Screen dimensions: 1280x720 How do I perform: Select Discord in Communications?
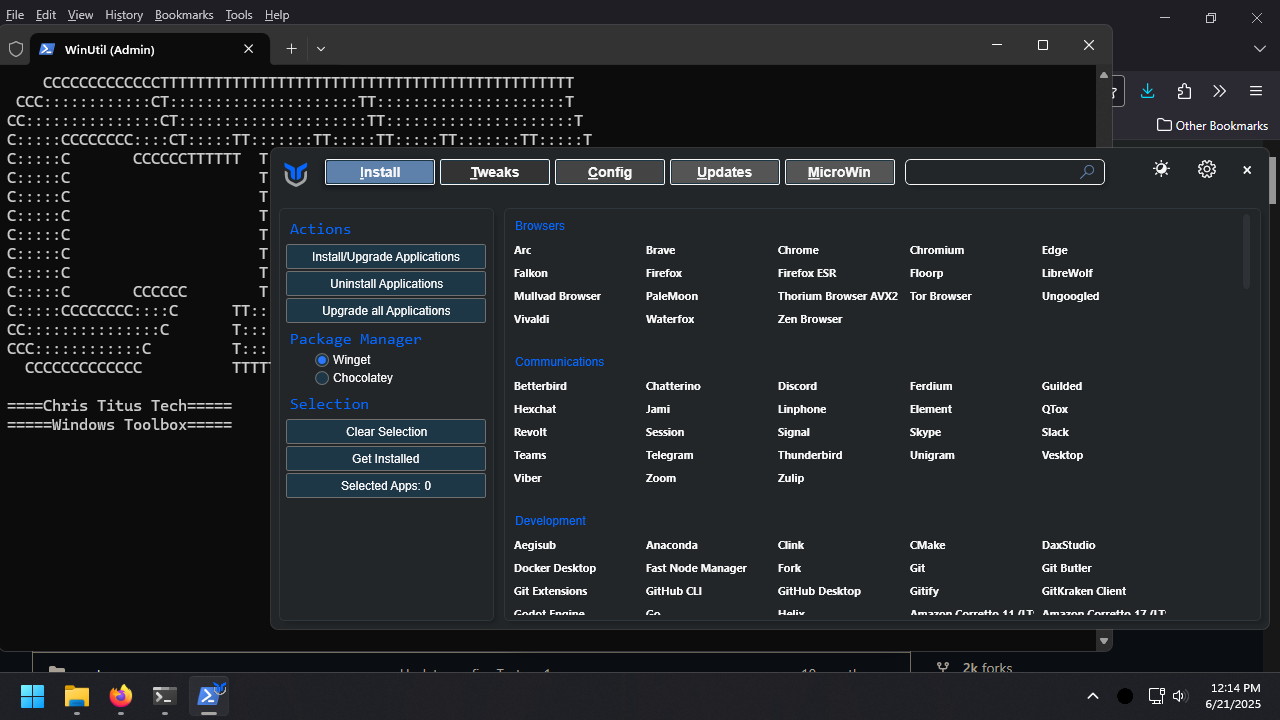(x=797, y=386)
